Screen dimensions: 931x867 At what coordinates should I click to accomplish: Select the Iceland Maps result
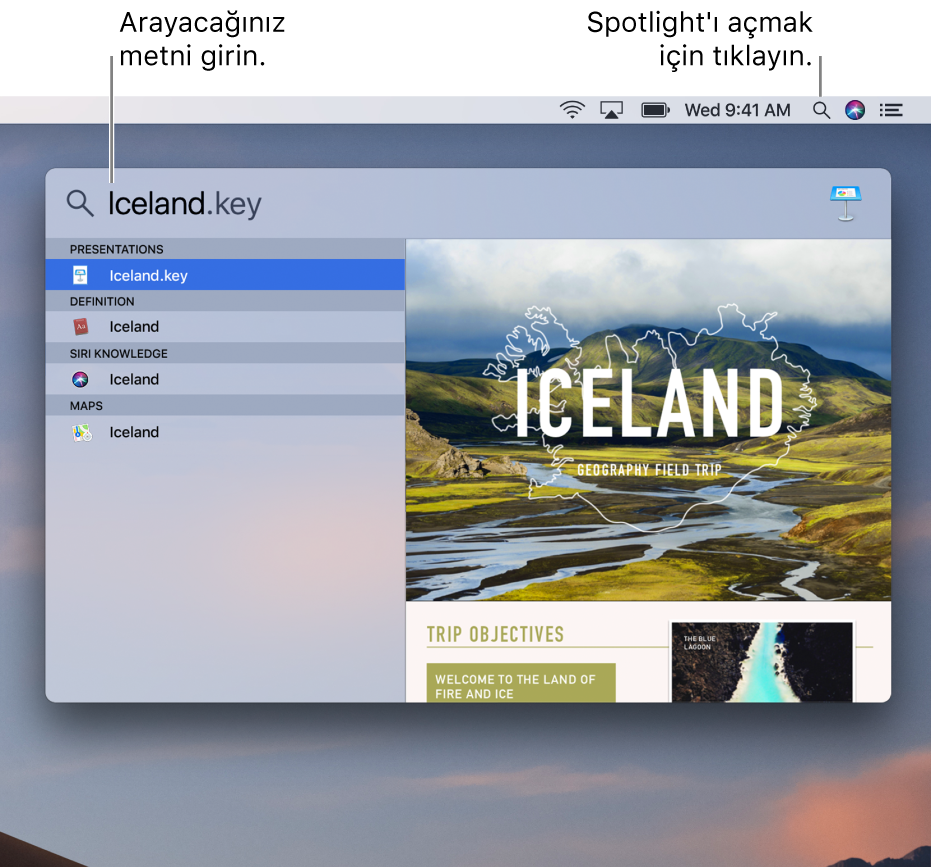coord(225,432)
